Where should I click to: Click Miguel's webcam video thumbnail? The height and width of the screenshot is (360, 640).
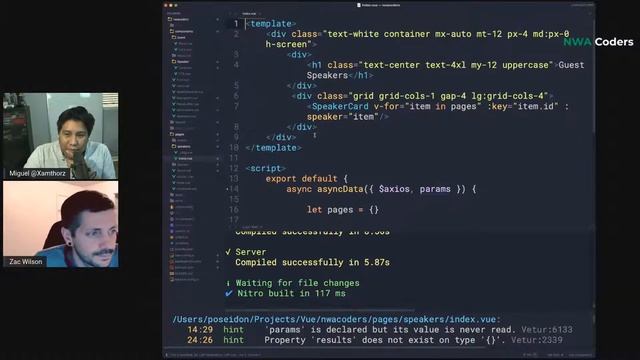click(x=61, y=136)
